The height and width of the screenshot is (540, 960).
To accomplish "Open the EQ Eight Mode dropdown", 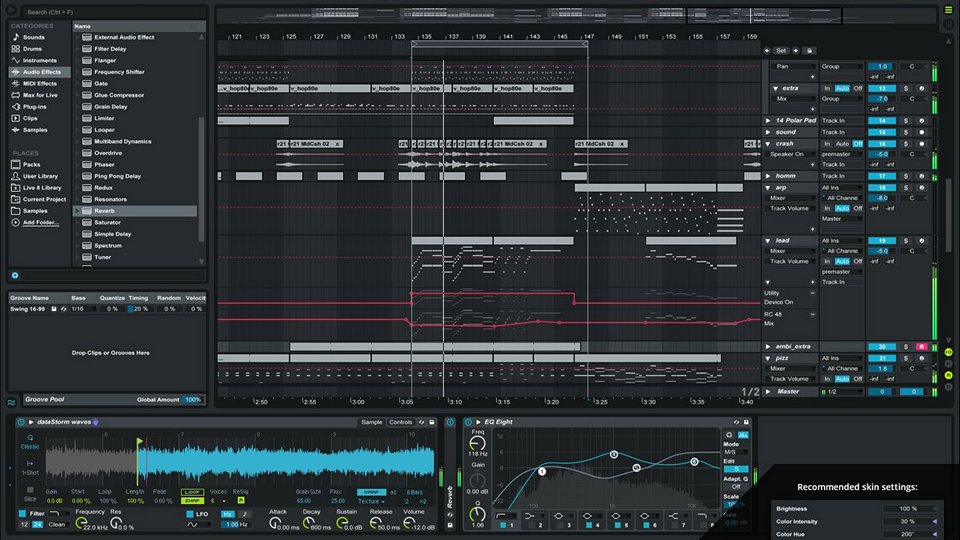I will pos(736,450).
